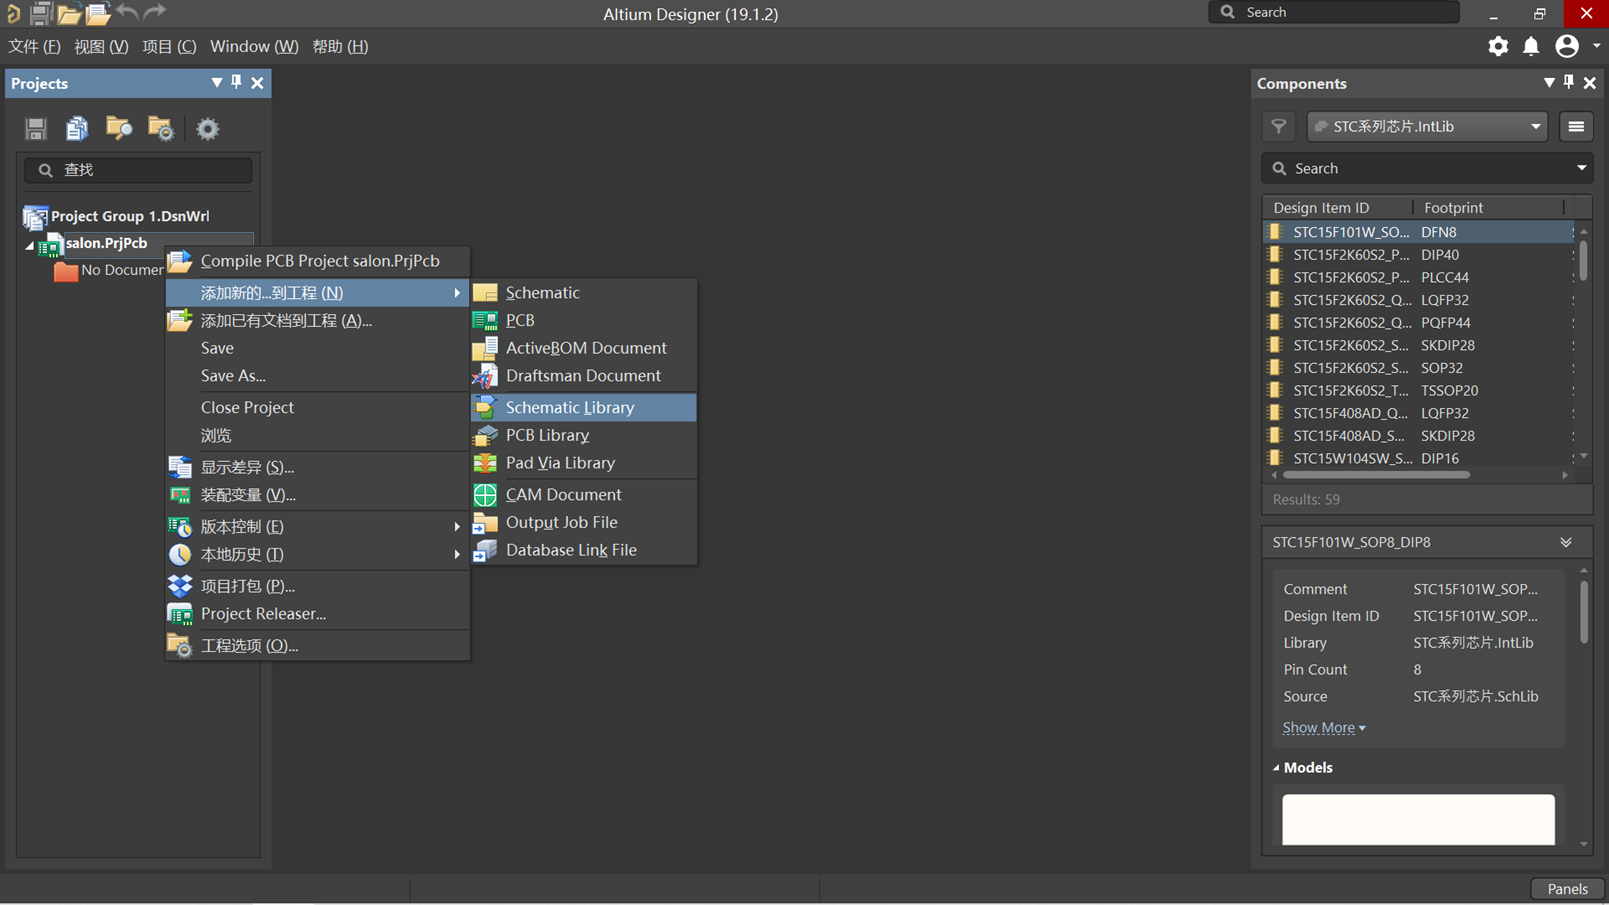This screenshot has width=1609, height=905.
Task: Choose PCB from add-new submenu
Action: (584, 320)
